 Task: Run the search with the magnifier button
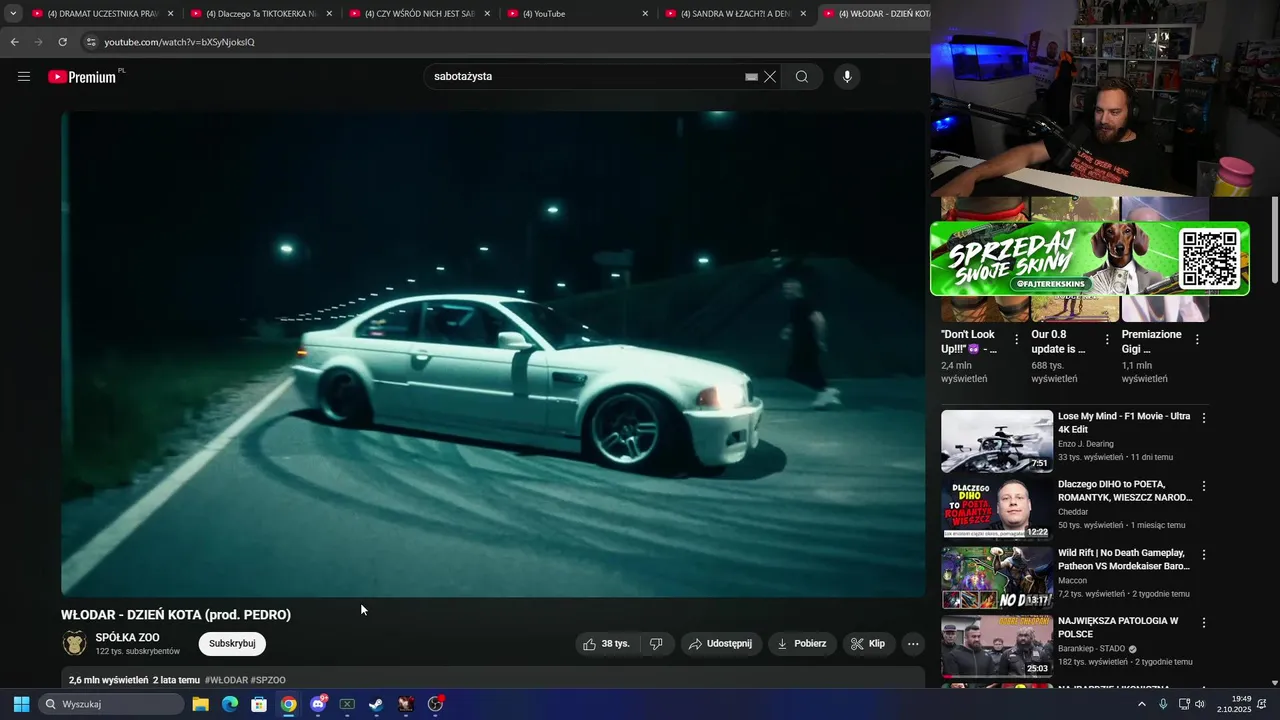pos(802,77)
